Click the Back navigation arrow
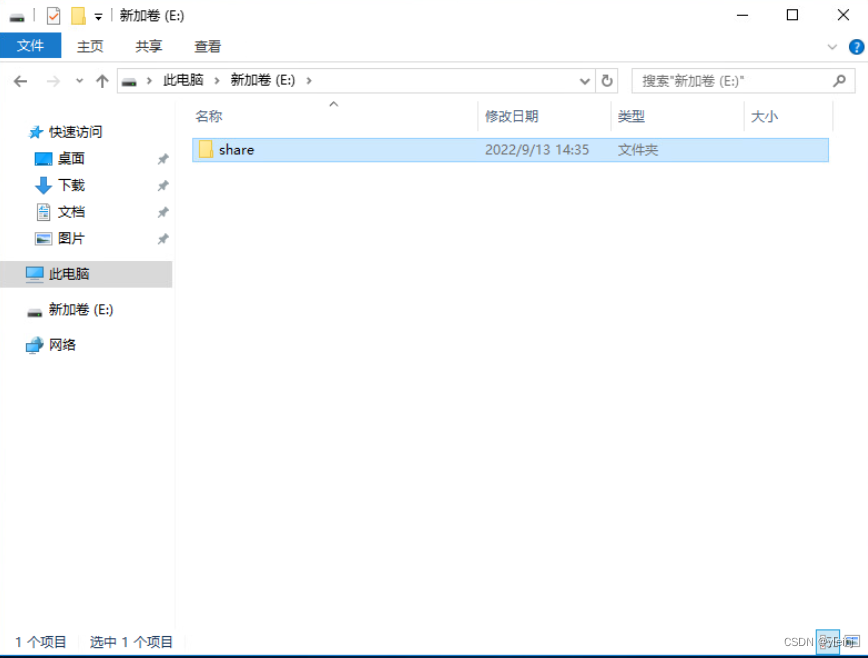Viewport: 868px width, 658px height. pos(20,81)
